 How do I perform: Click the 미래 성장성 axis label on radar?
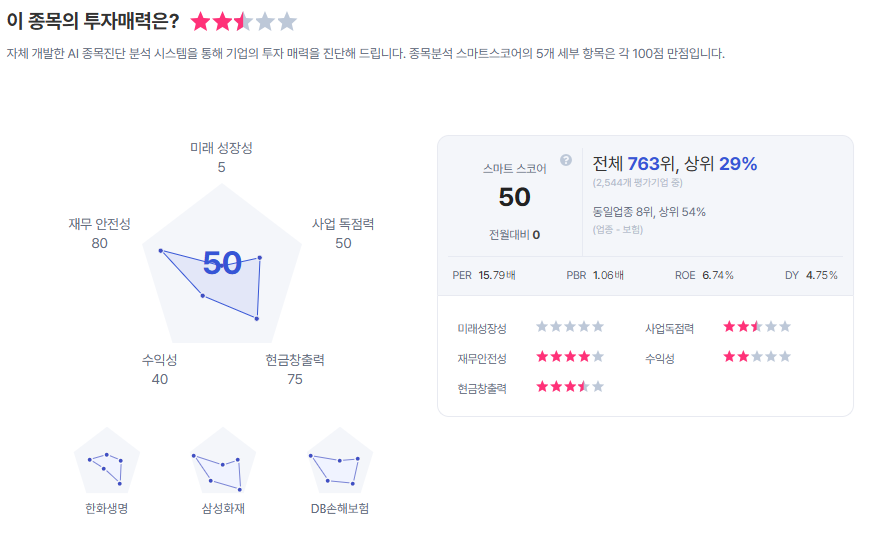(221, 148)
